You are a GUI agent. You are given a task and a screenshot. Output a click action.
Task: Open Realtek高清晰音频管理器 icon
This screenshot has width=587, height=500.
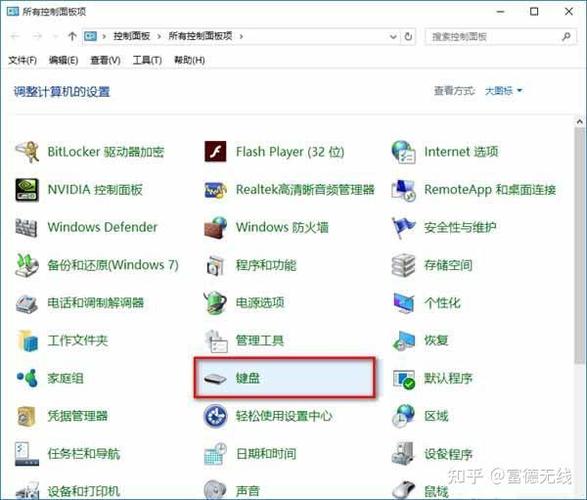215,190
